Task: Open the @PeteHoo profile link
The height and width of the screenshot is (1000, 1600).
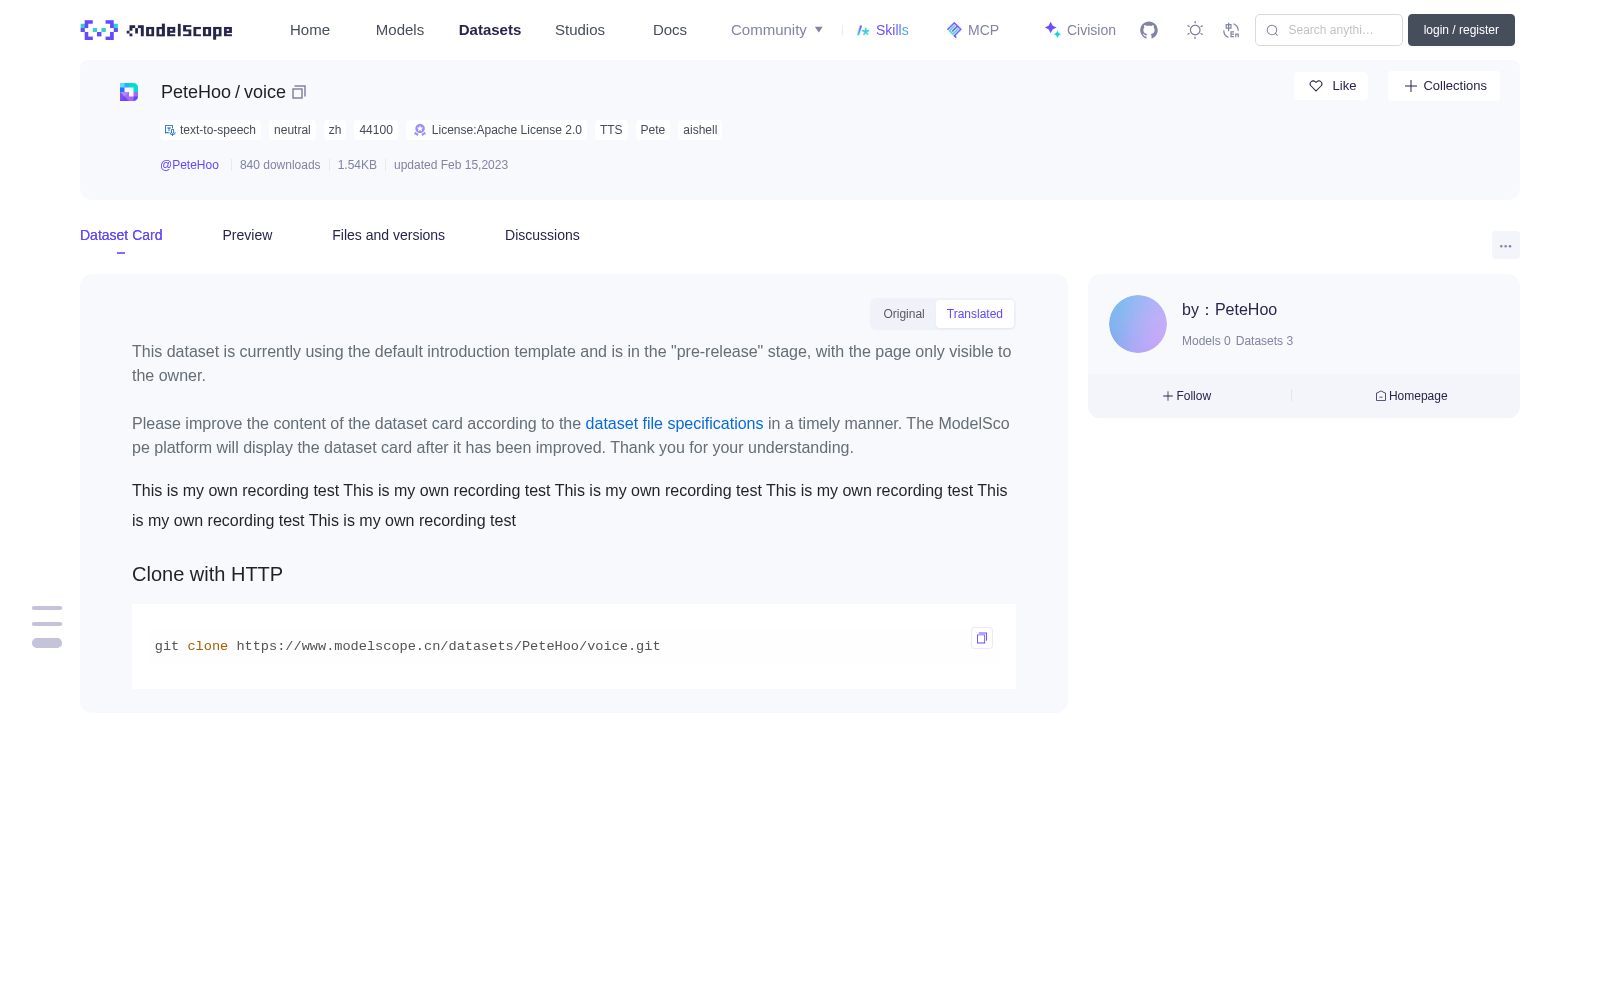Action: [x=189, y=165]
